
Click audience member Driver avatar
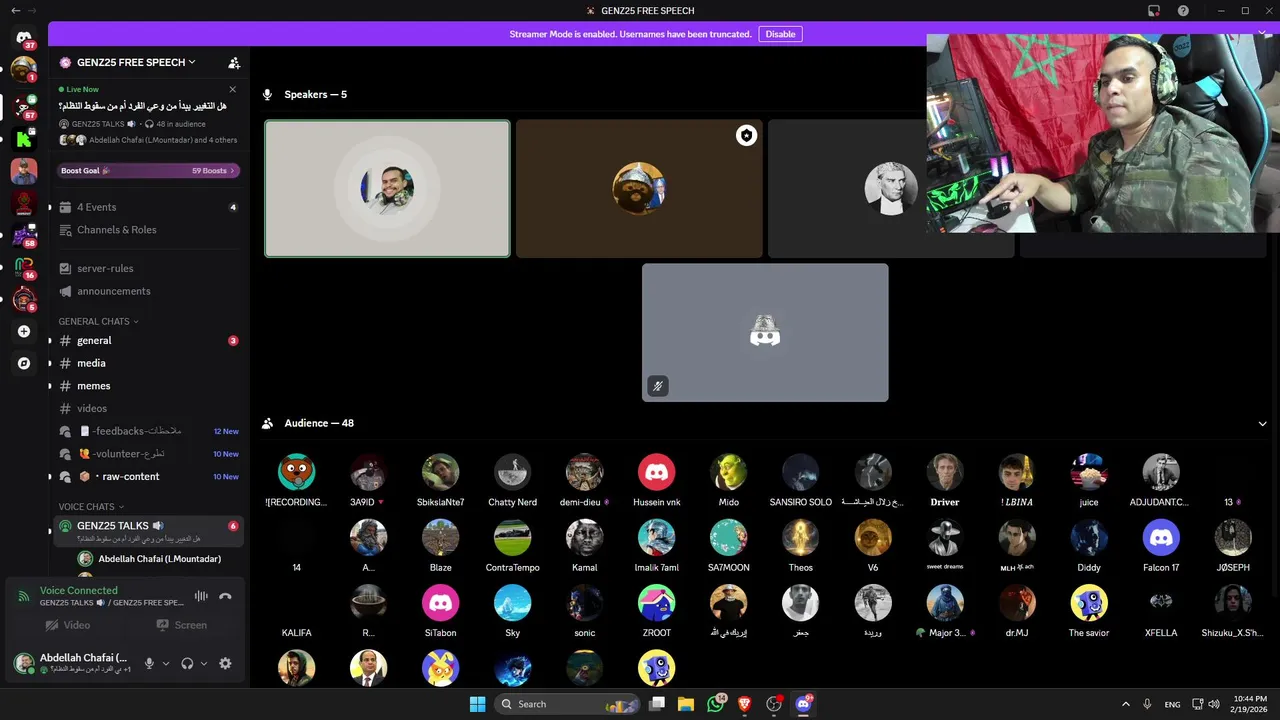[x=945, y=472]
